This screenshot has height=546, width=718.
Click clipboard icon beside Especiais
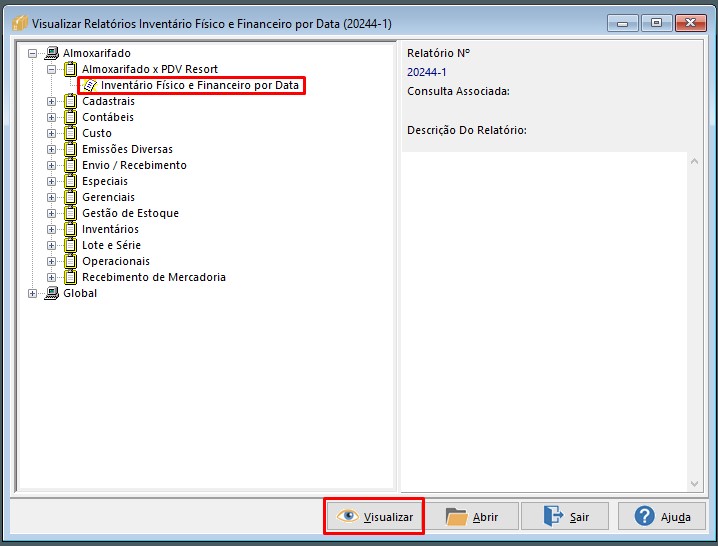pyautogui.click(x=70, y=181)
